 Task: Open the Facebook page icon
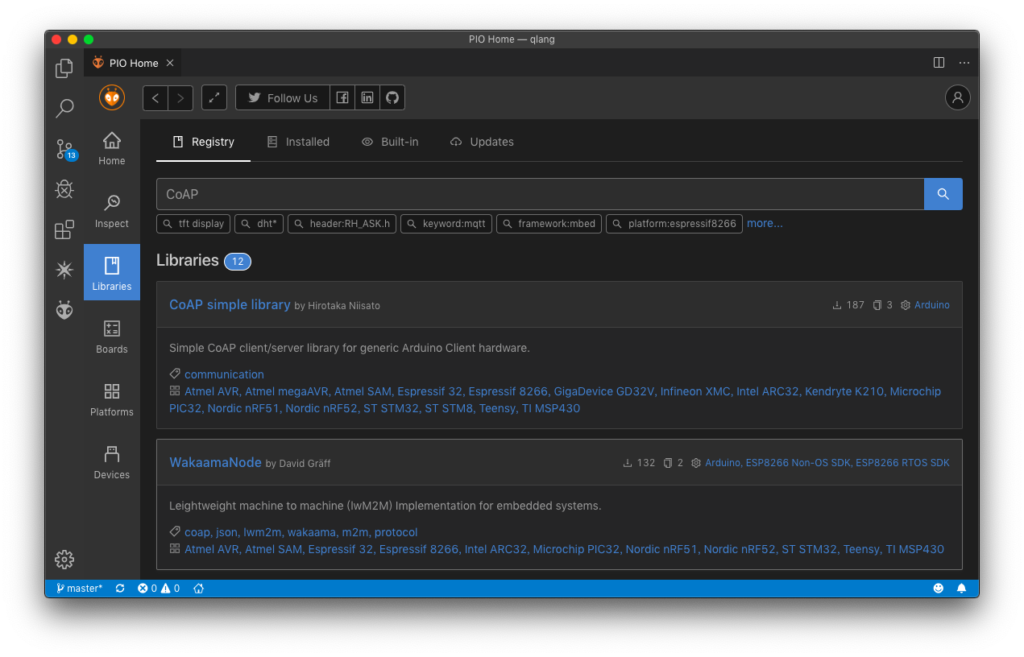tap(342, 98)
